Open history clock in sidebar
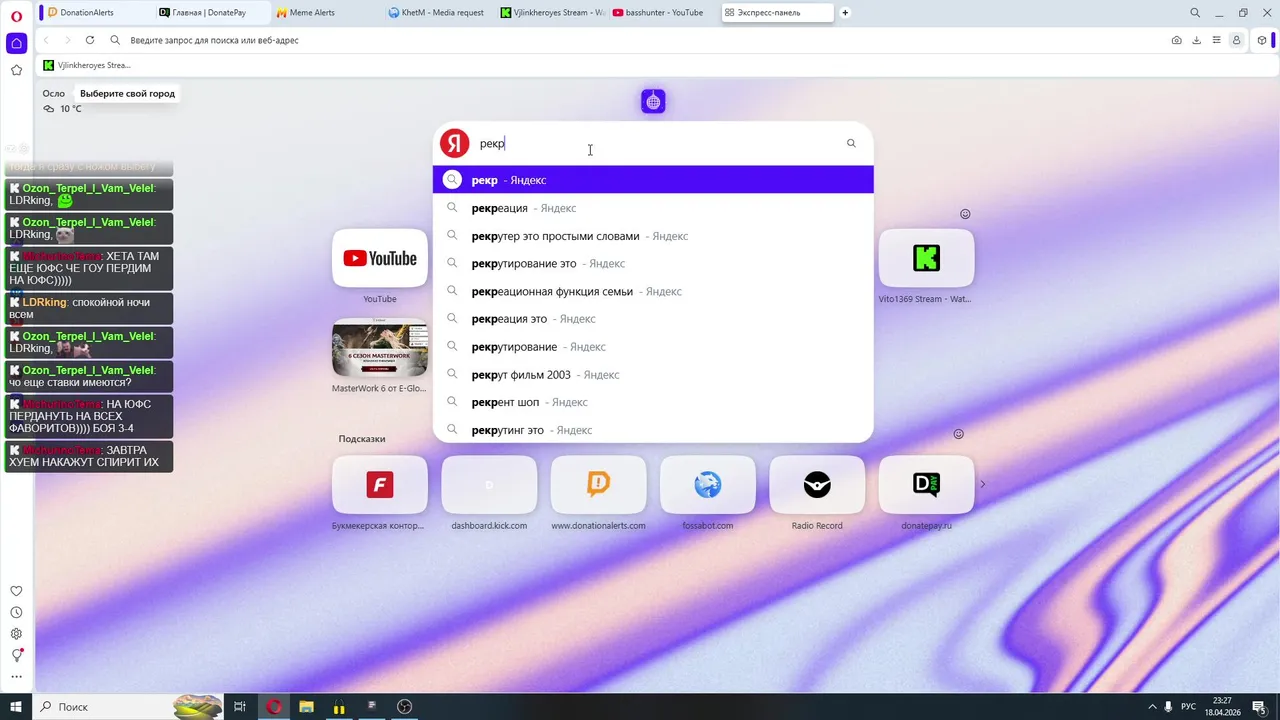 coord(16,612)
